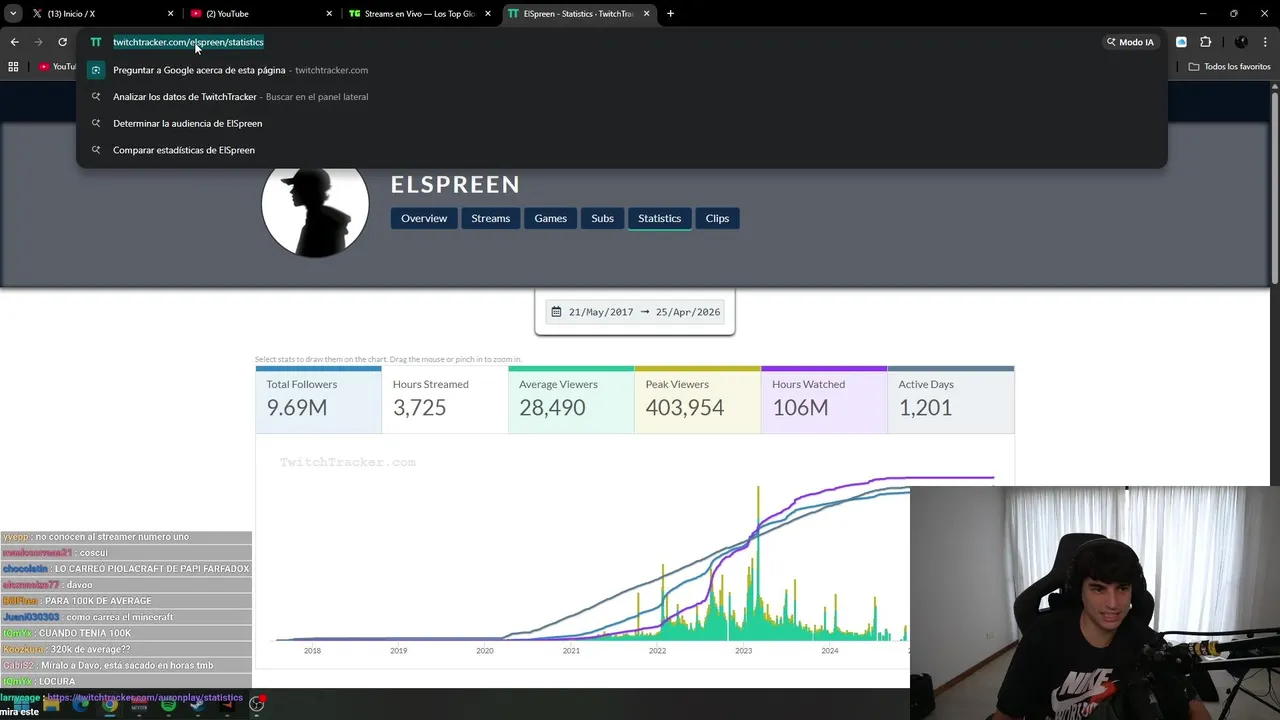Image resolution: width=1280 pixels, height=720 pixels.
Task: Switch to the YouTube browser tab
Action: pyautogui.click(x=260, y=14)
